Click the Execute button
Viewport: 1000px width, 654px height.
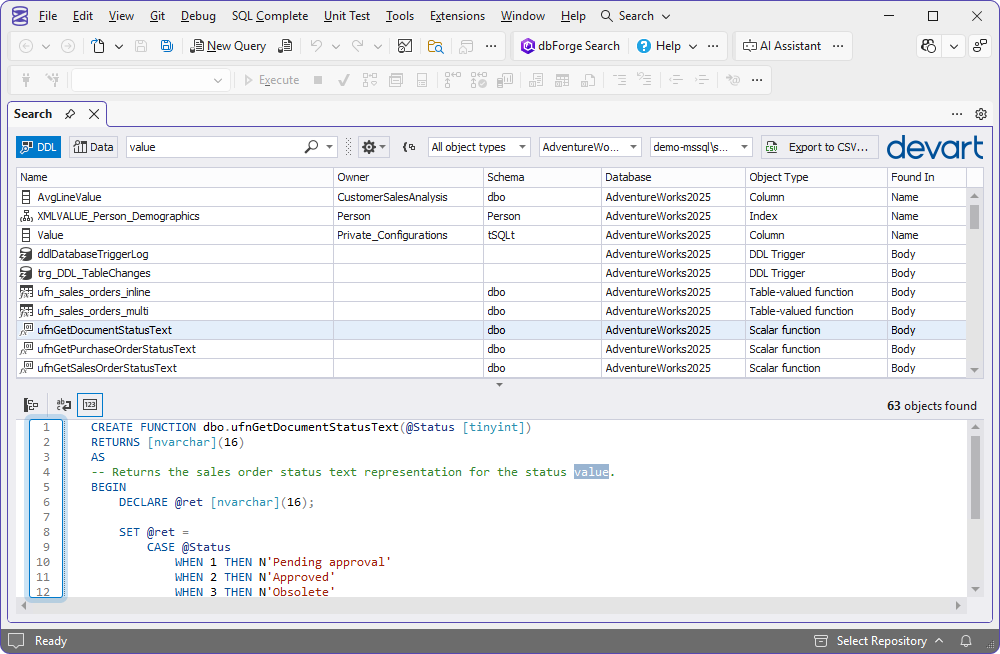(x=272, y=80)
